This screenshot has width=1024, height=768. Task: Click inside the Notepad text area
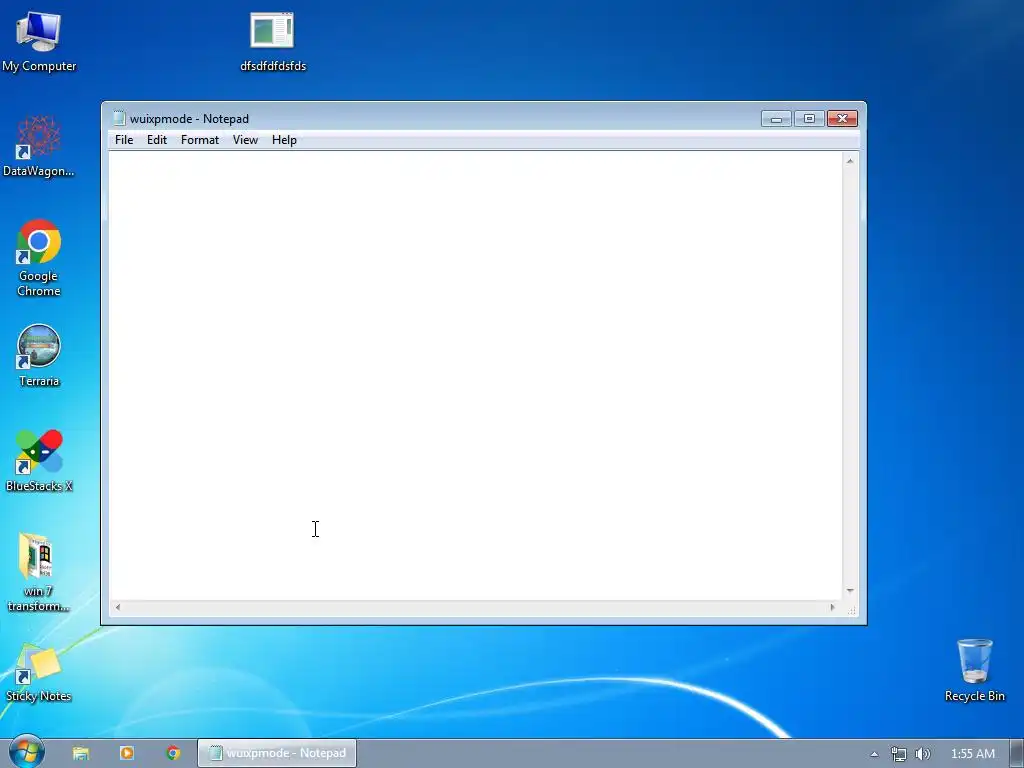point(475,376)
